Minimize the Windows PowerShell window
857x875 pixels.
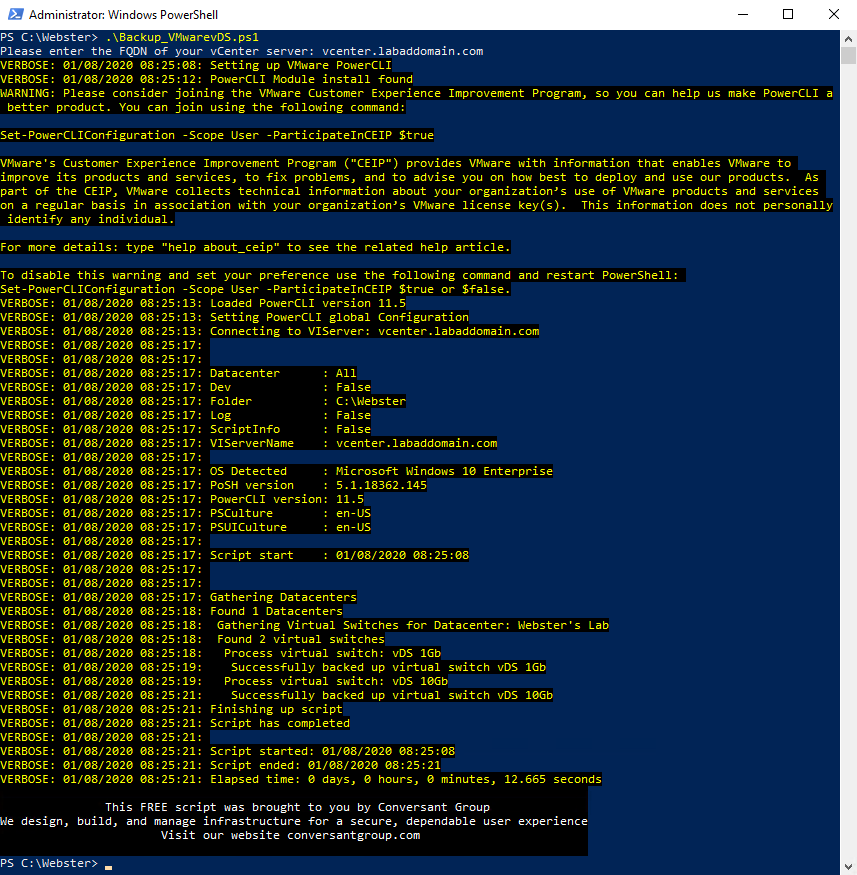coord(742,15)
